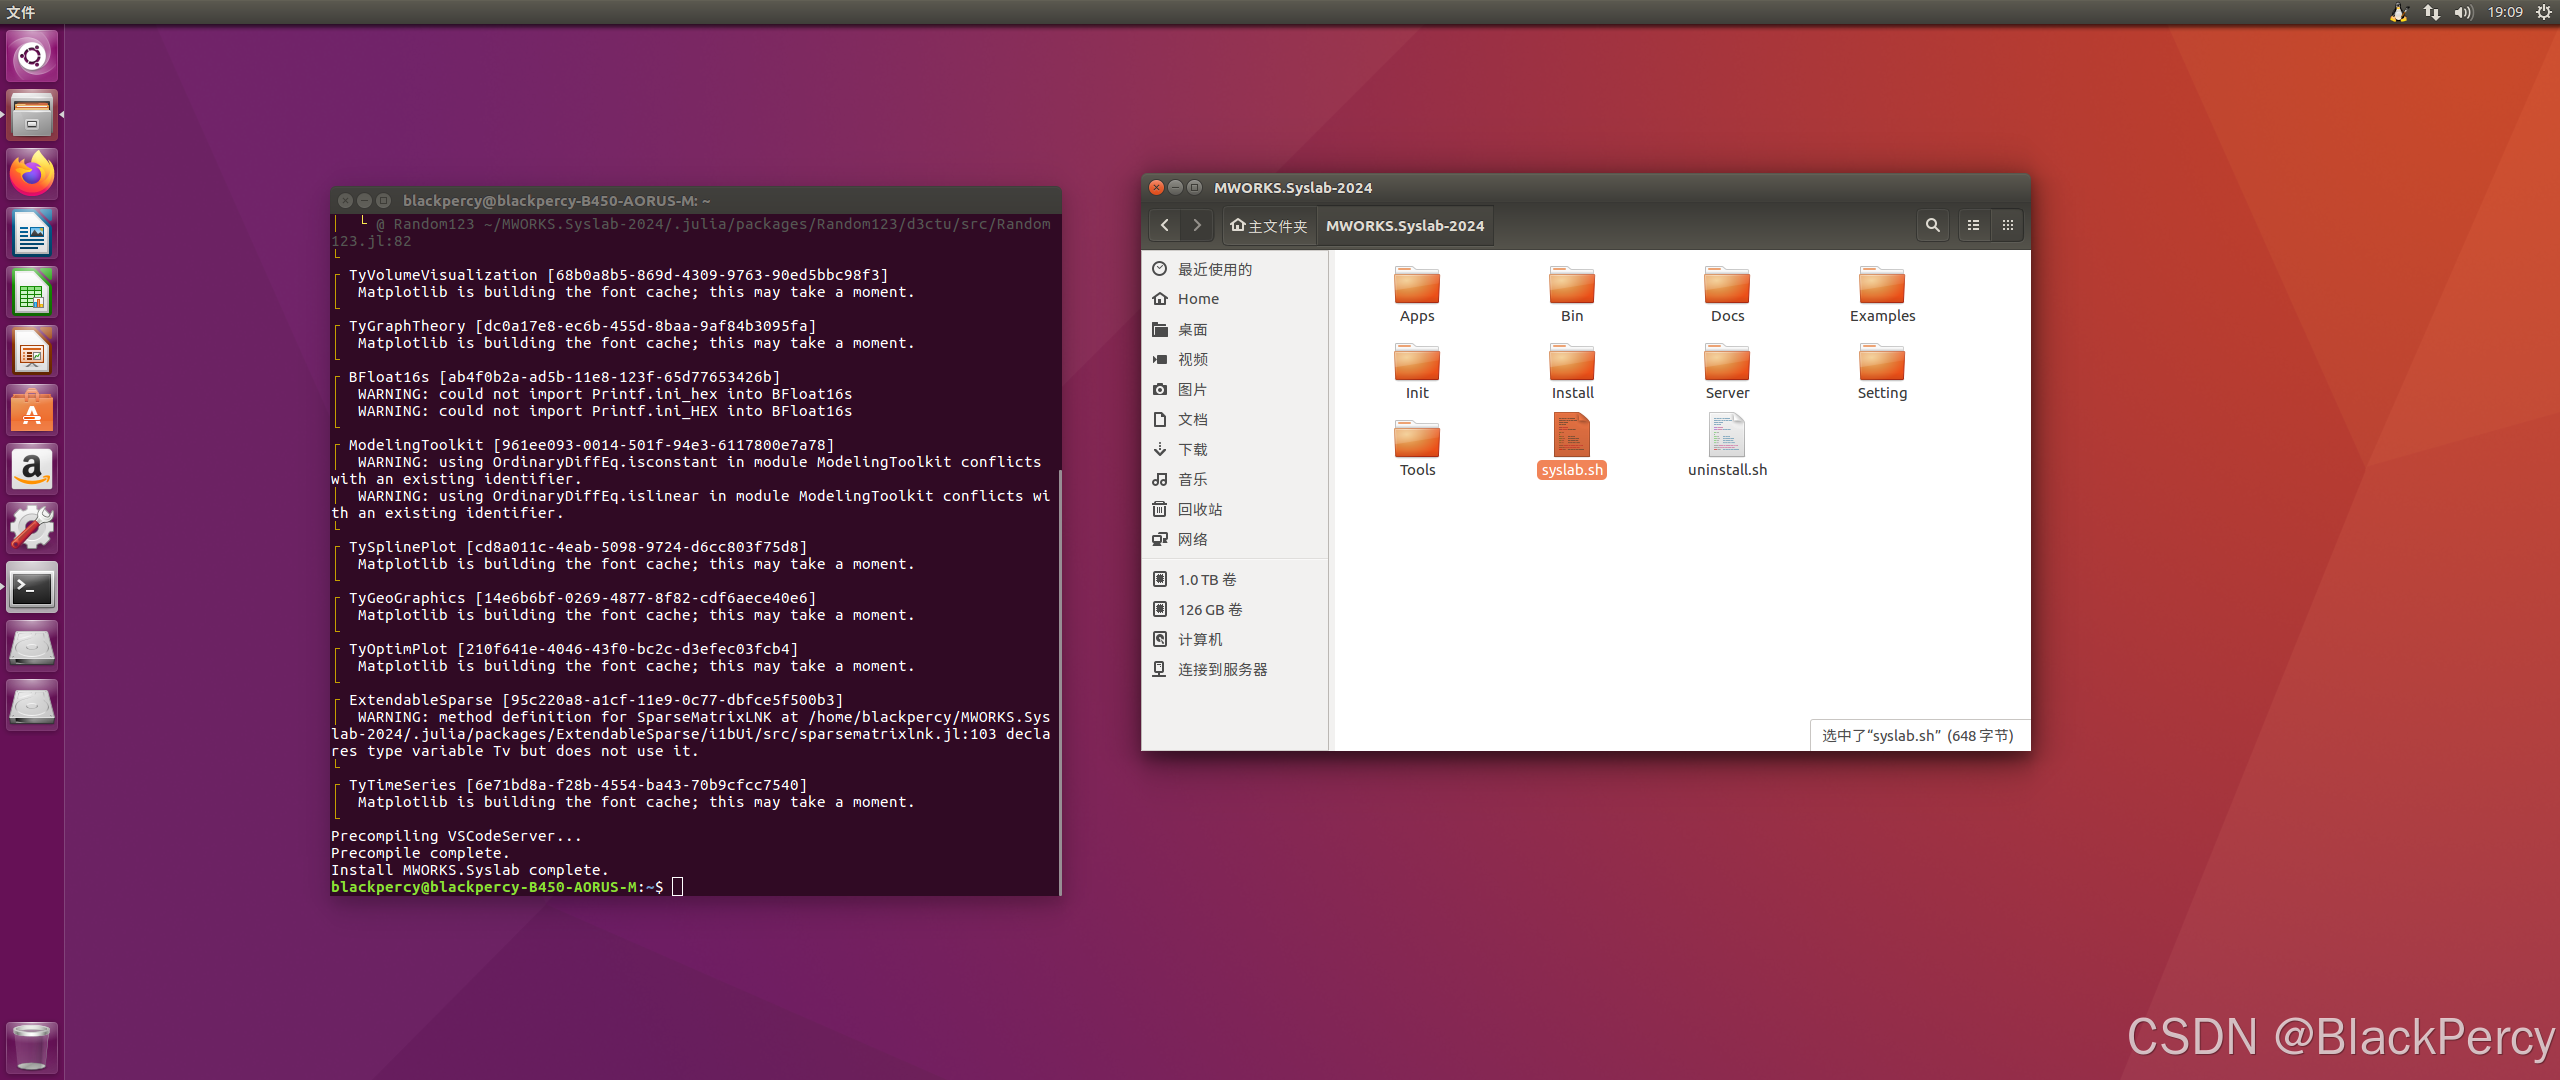Open the Examples folder
This screenshot has width=2560, height=1080.
click(1882, 295)
